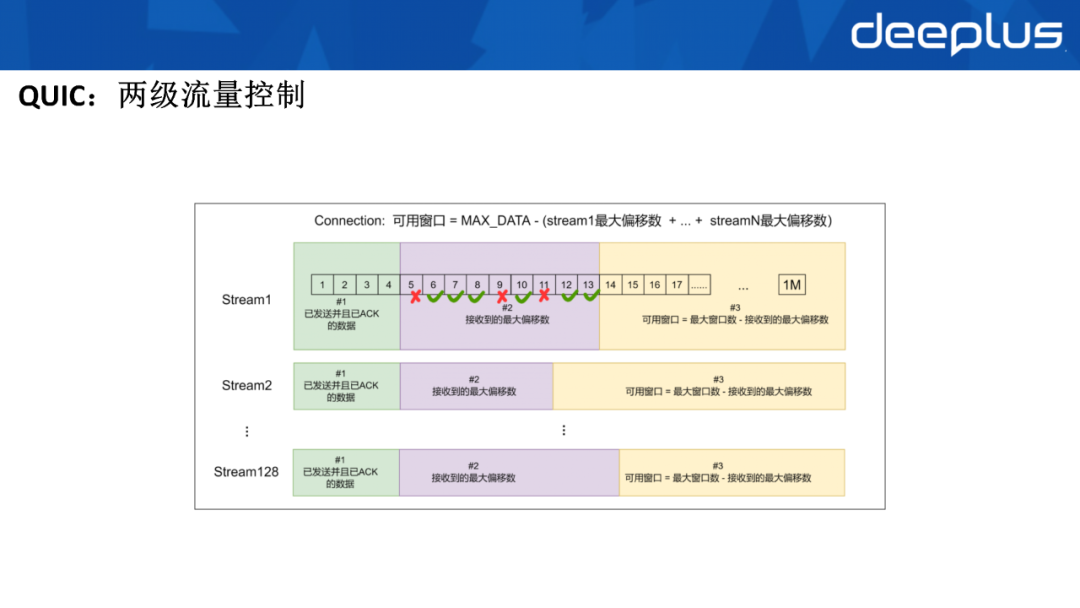Click the 1M box in Stream1
This screenshot has height=608, width=1080.
(x=792, y=284)
